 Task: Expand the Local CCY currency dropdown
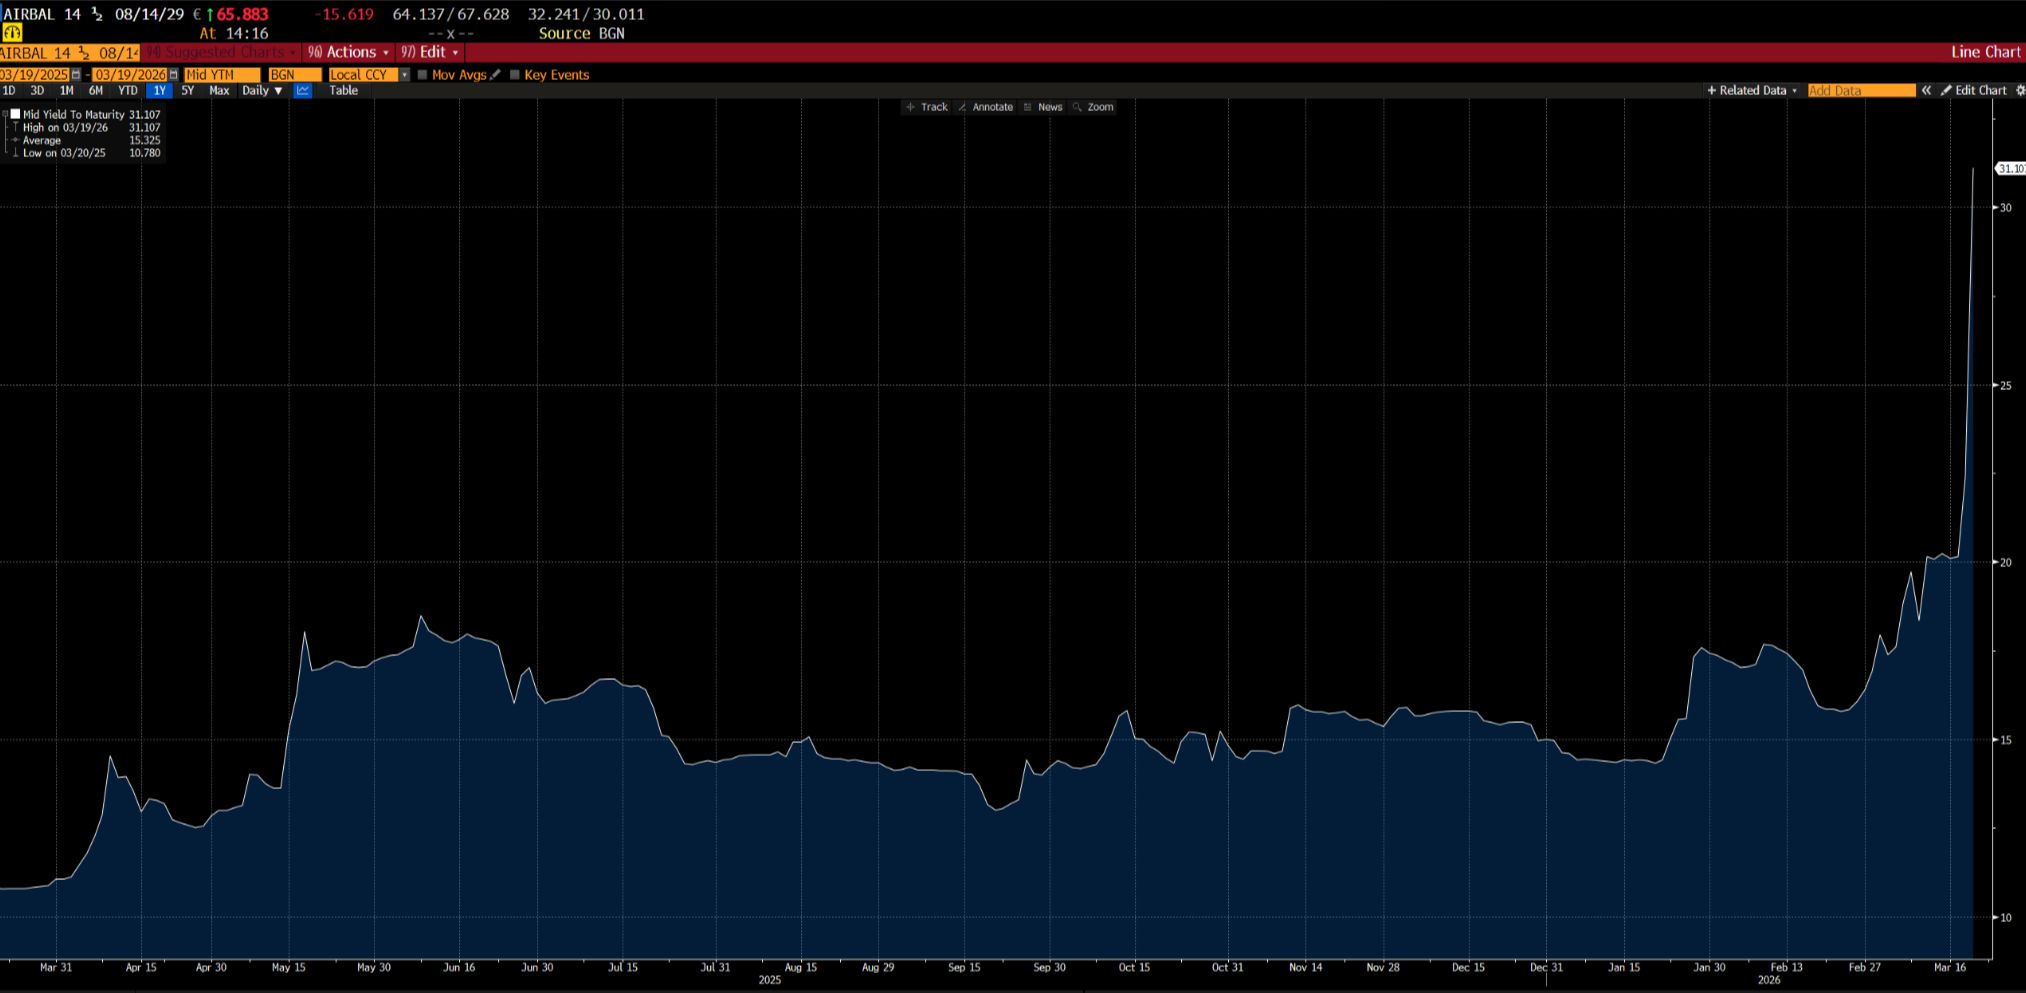point(404,75)
